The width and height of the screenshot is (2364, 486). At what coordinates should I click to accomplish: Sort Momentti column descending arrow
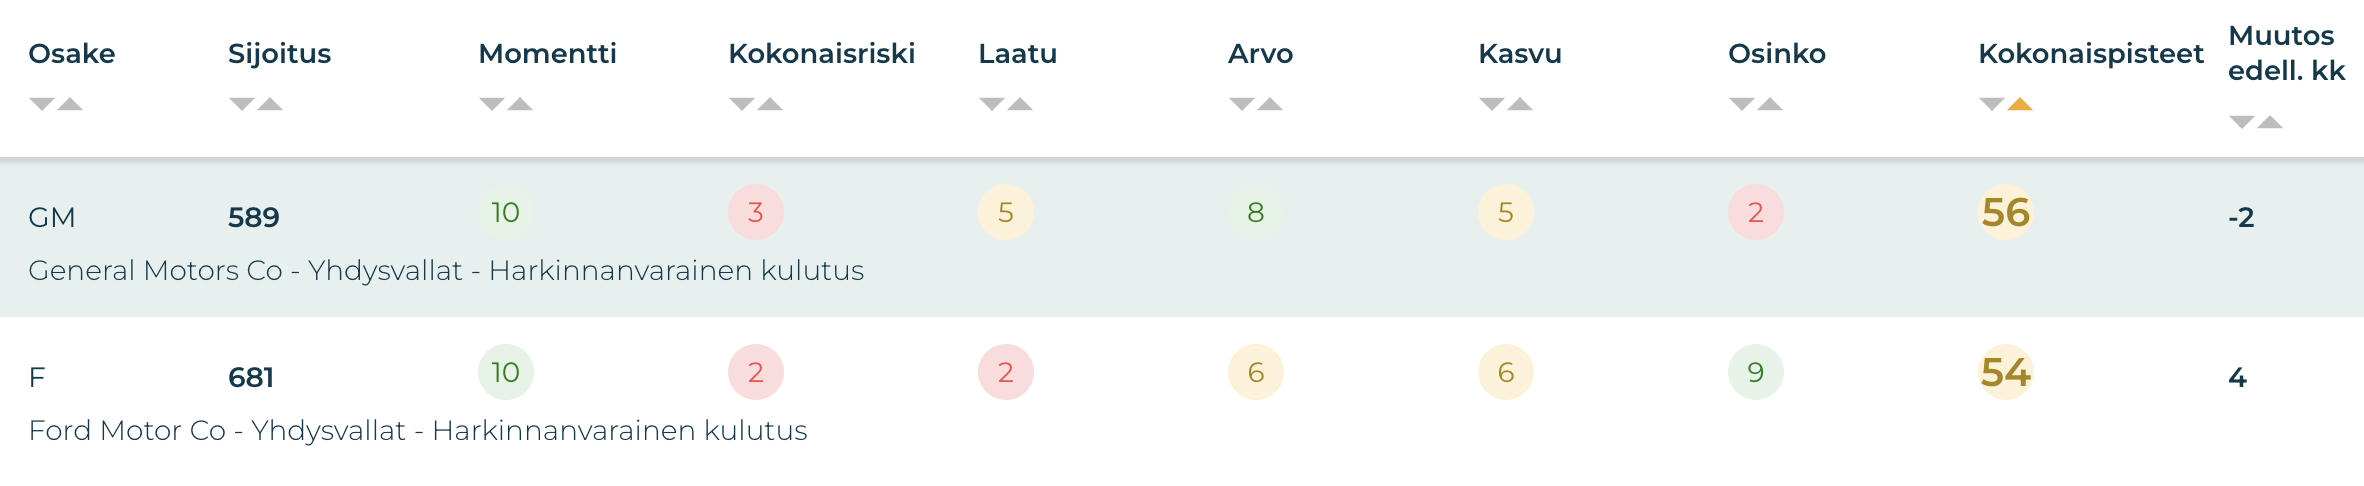tap(491, 104)
